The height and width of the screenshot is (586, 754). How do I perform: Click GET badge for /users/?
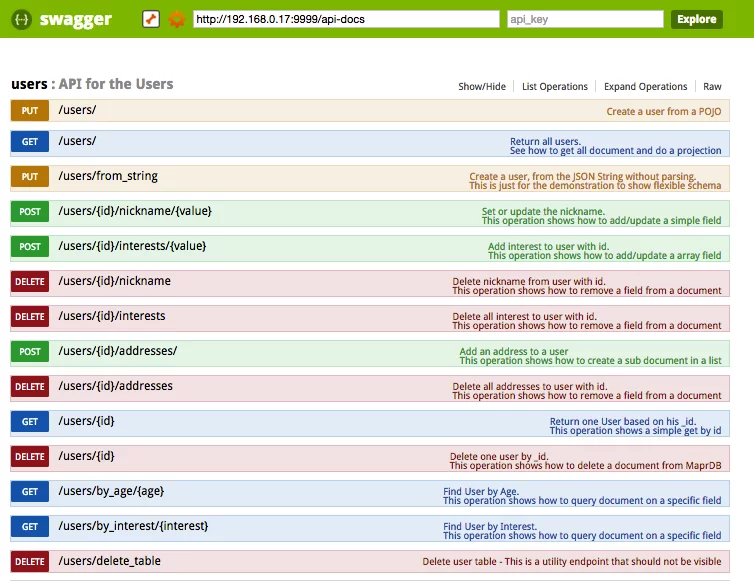coord(30,142)
